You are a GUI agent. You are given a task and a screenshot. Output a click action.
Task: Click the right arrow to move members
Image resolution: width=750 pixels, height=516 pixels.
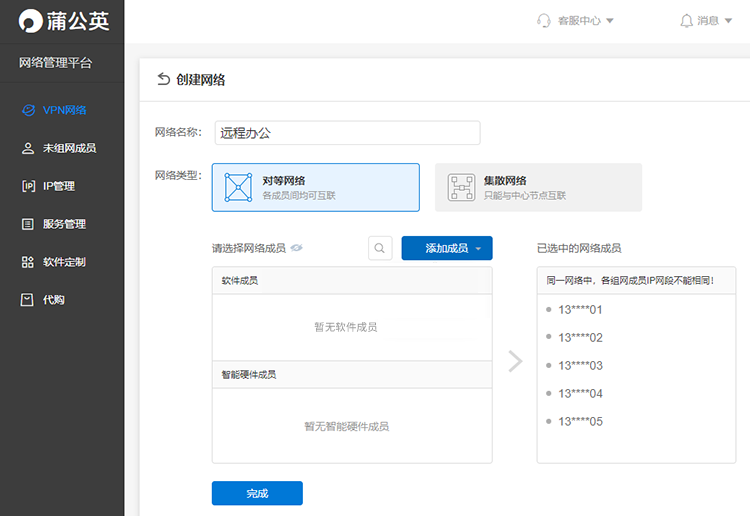pyautogui.click(x=515, y=361)
